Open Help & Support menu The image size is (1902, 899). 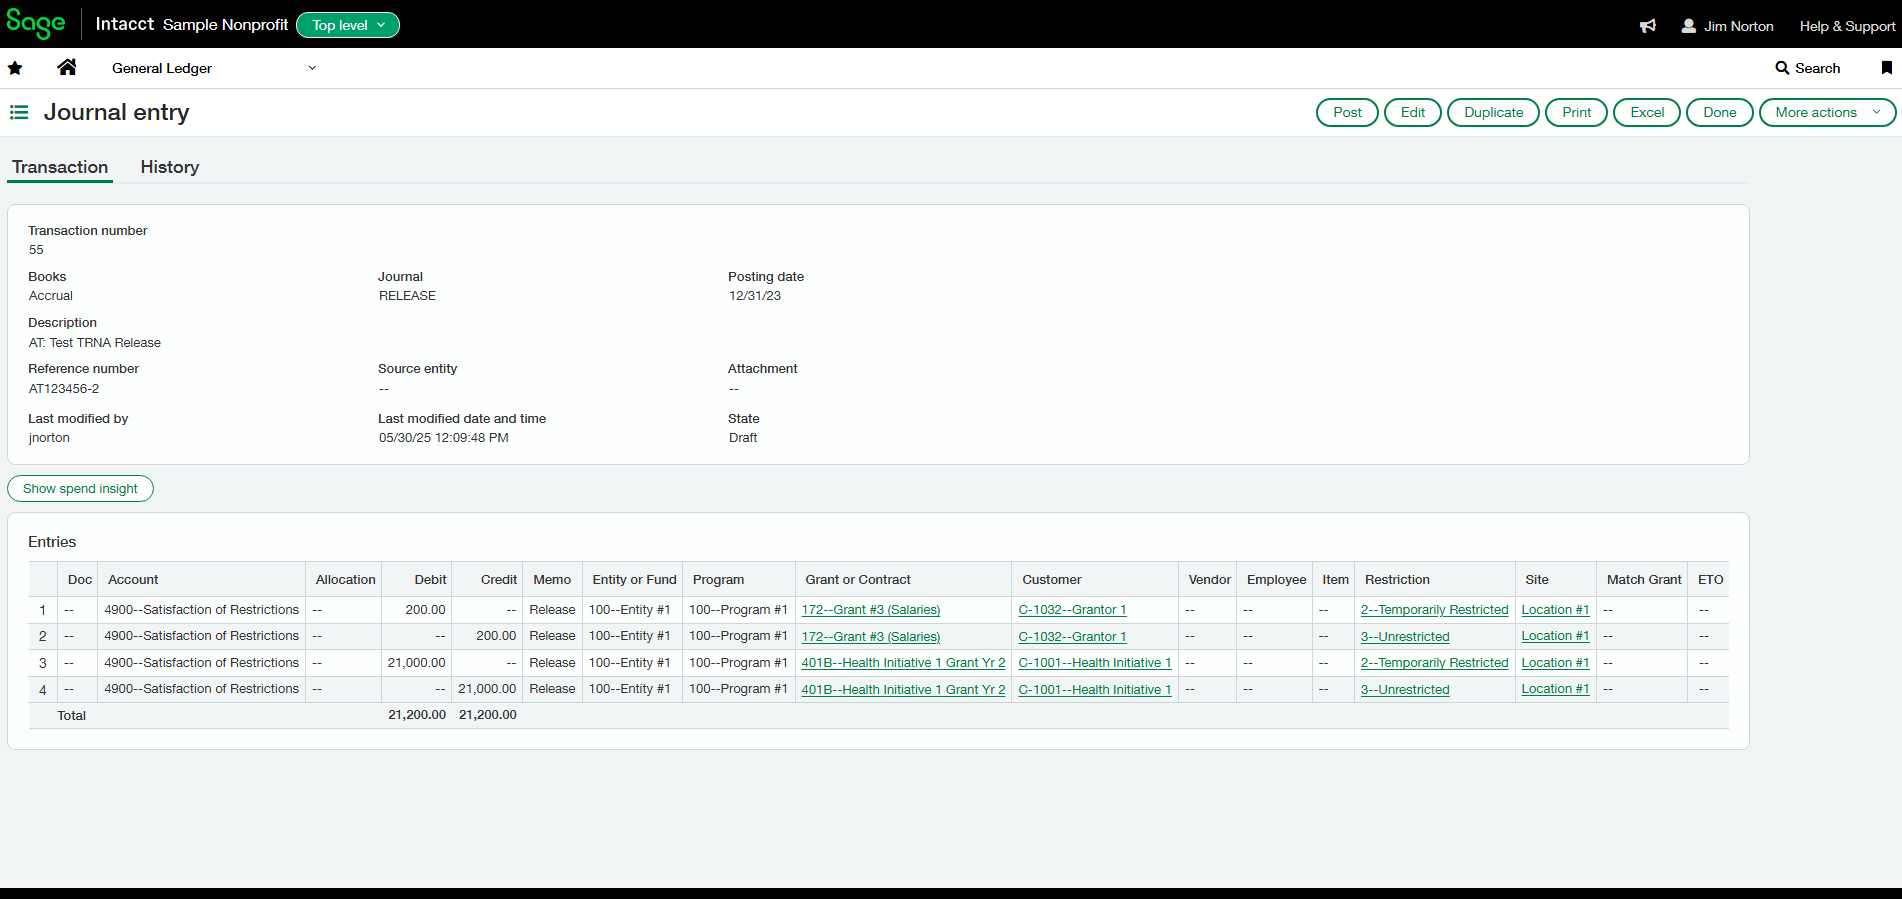(1847, 26)
